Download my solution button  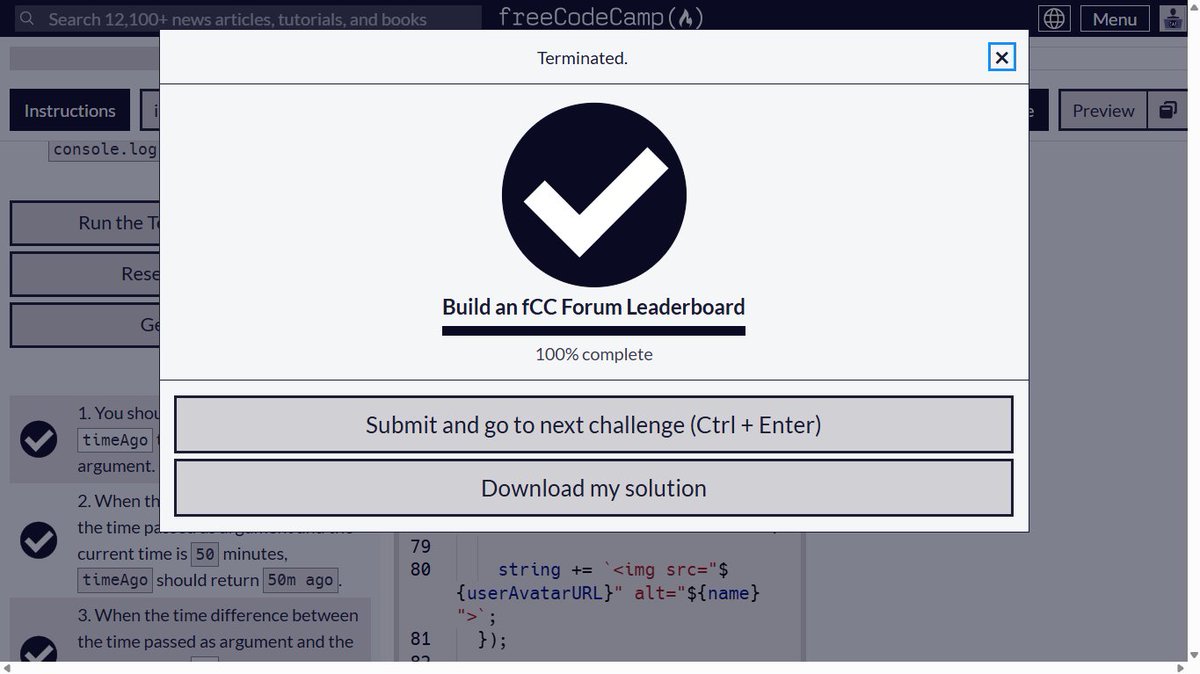pyautogui.click(x=594, y=488)
